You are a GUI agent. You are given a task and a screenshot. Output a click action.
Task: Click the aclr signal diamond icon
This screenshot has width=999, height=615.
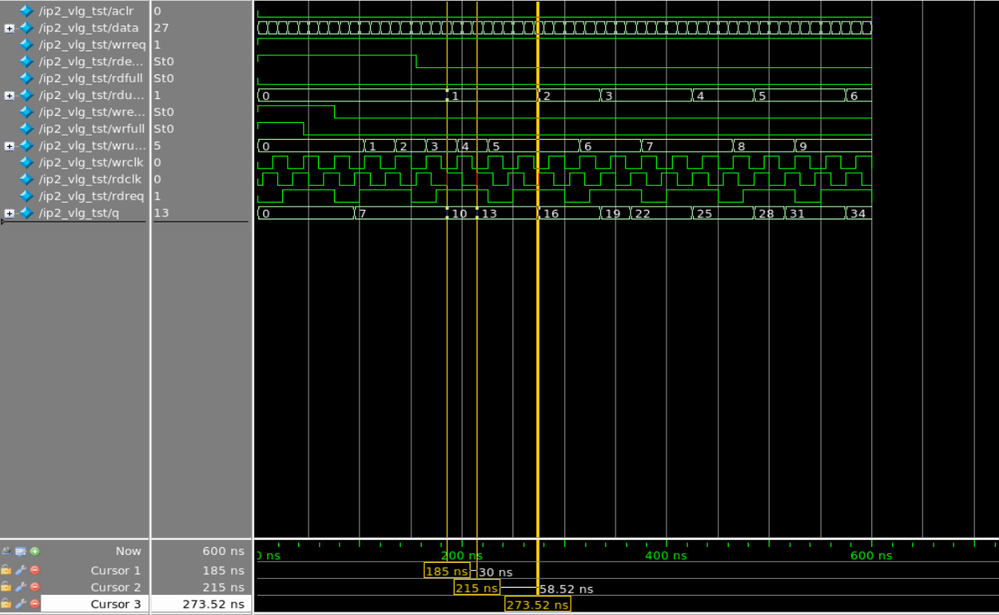[x=26, y=11]
